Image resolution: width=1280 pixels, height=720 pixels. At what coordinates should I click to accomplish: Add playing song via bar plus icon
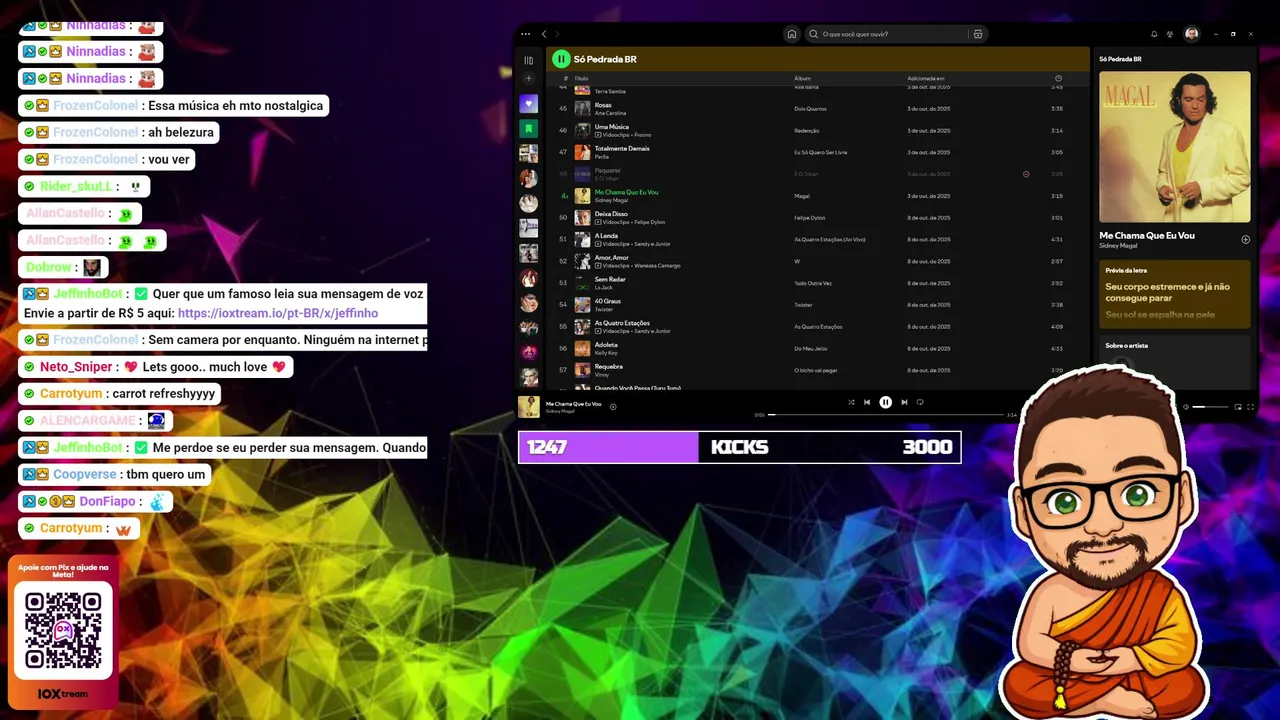613,406
